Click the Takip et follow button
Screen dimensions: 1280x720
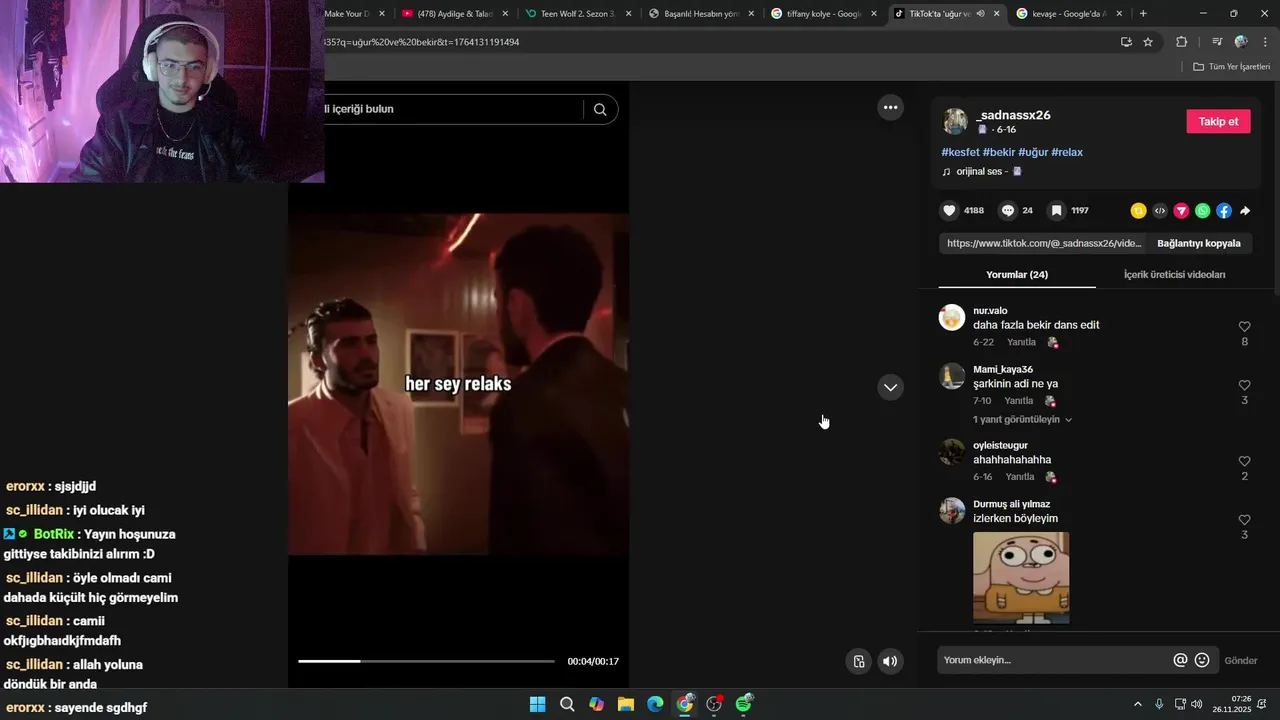click(x=1218, y=122)
